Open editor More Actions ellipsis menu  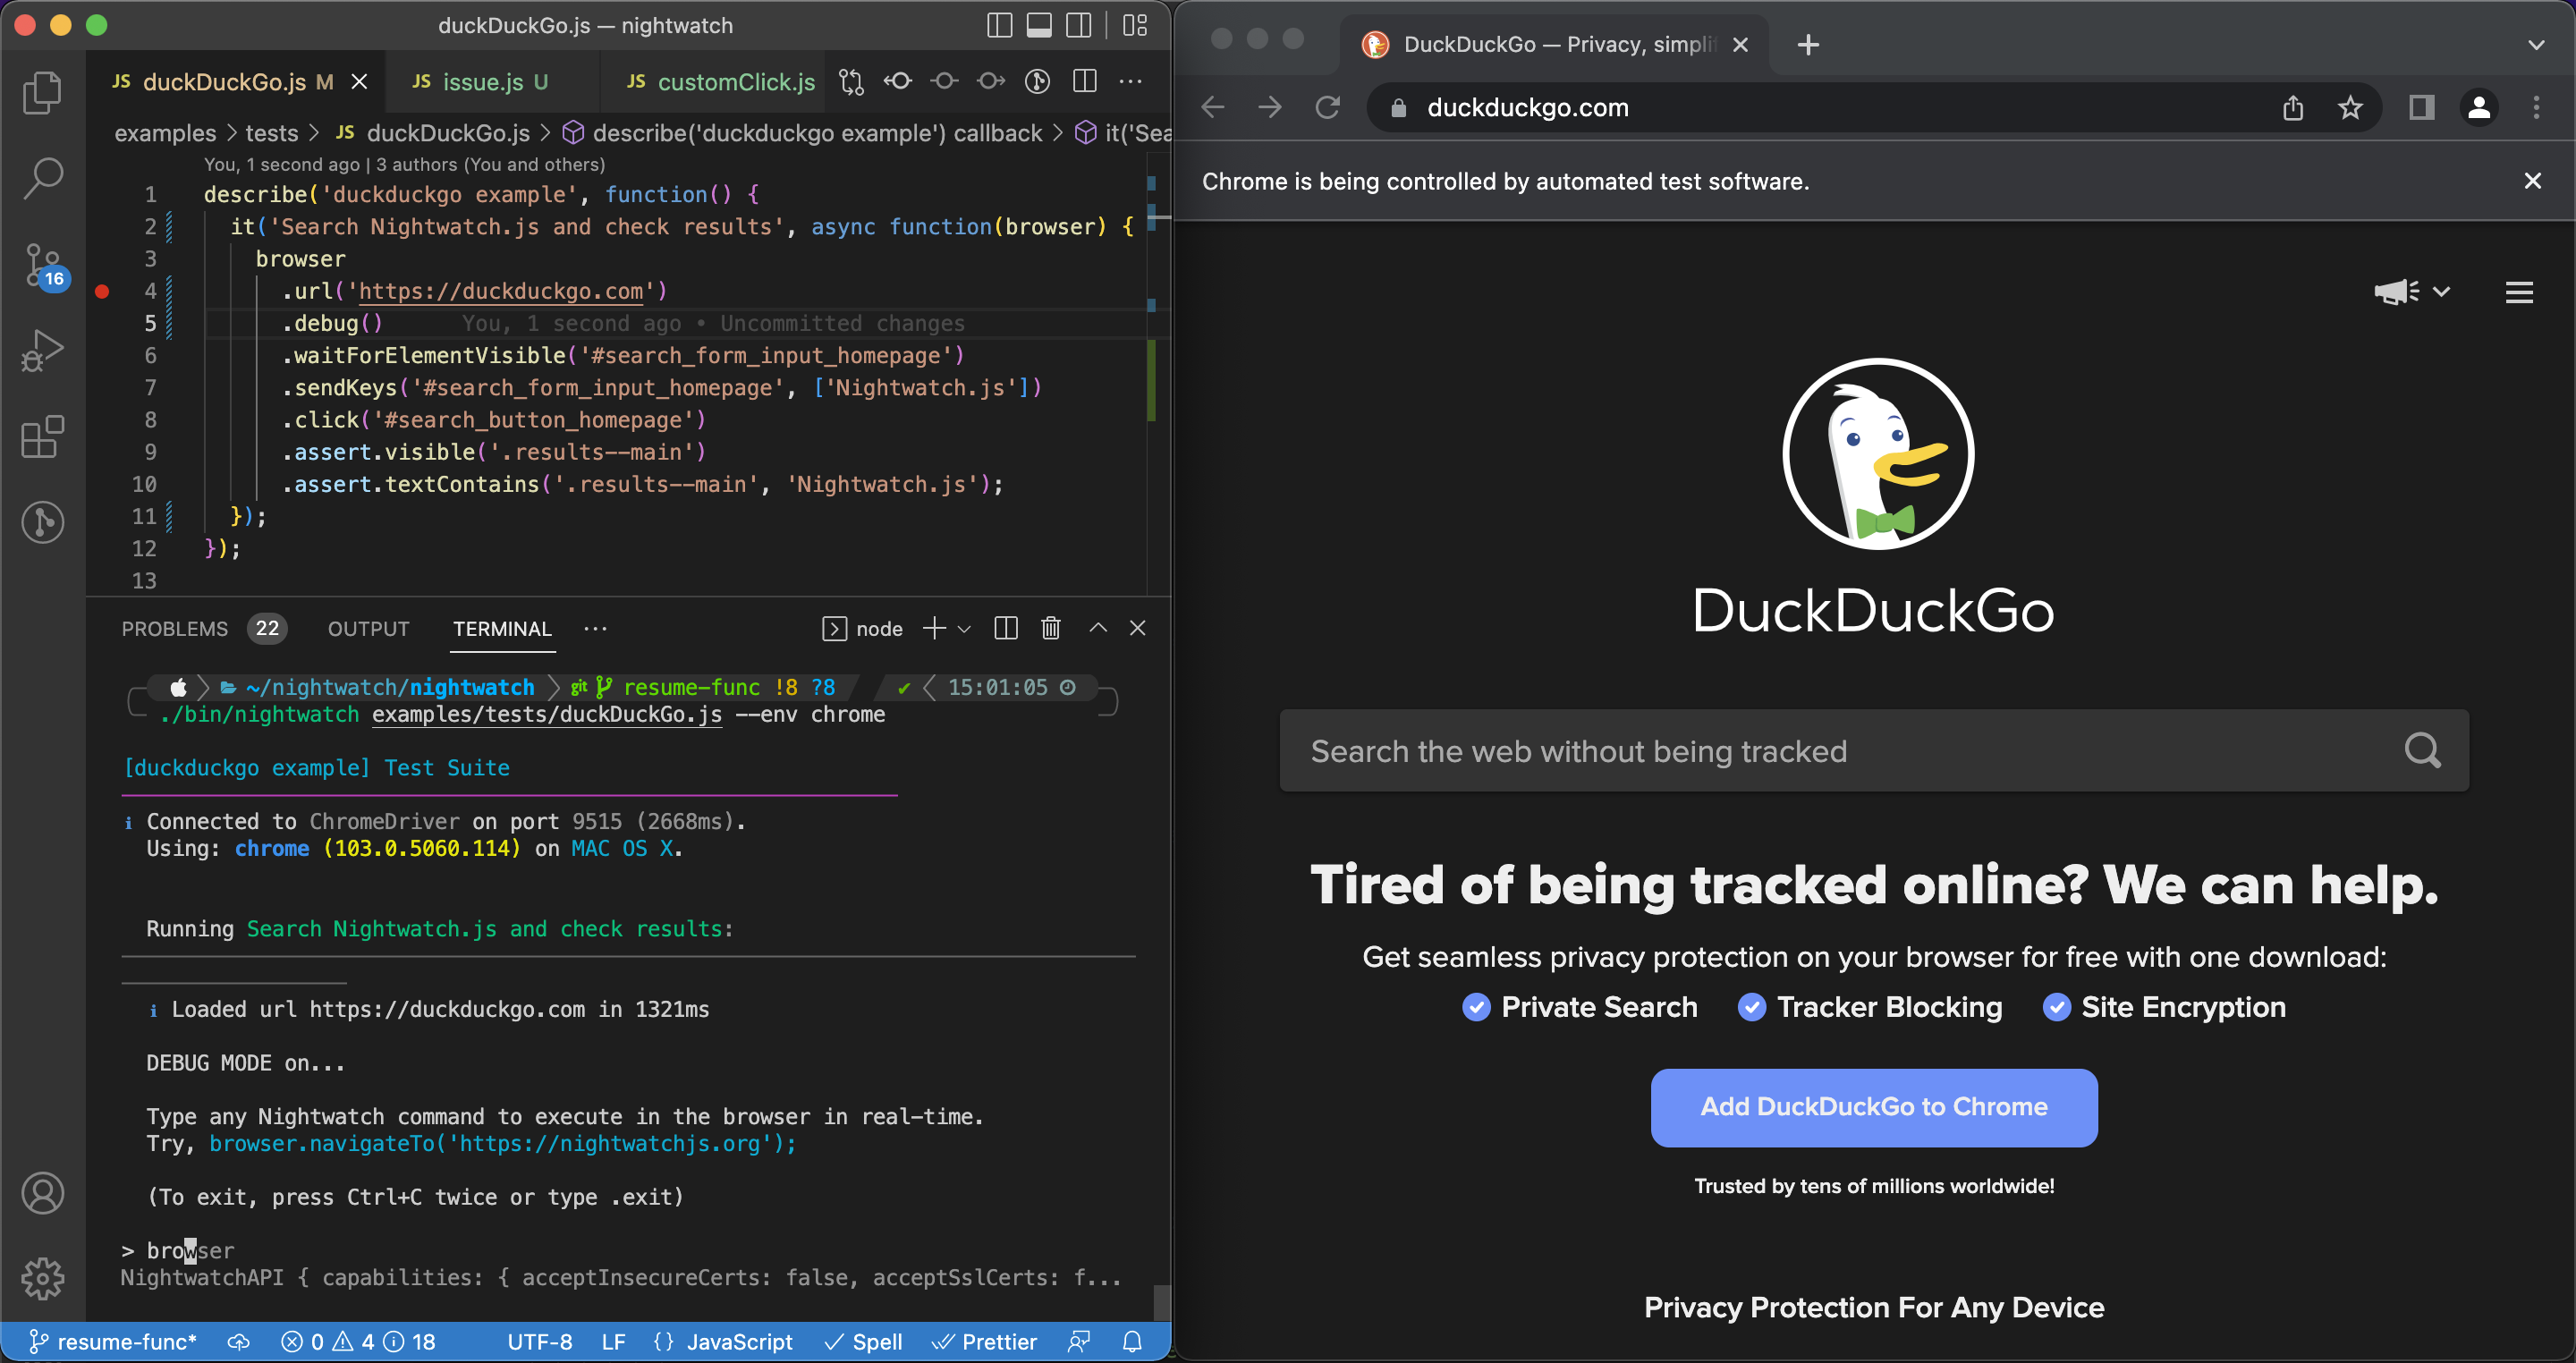click(x=1131, y=82)
